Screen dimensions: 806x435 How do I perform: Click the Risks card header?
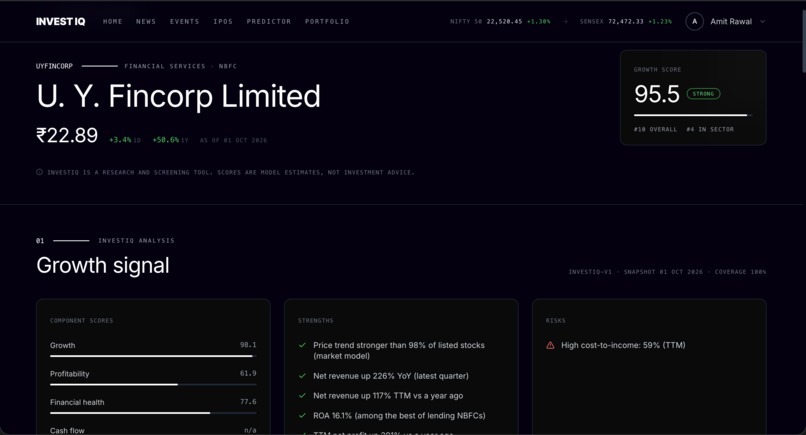pos(556,320)
